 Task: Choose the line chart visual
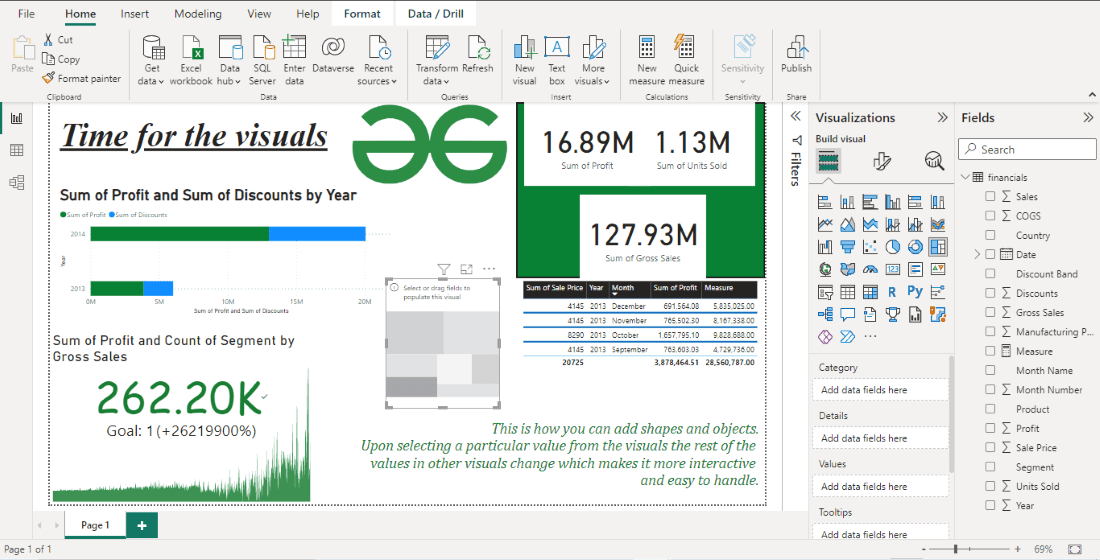(x=825, y=225)
